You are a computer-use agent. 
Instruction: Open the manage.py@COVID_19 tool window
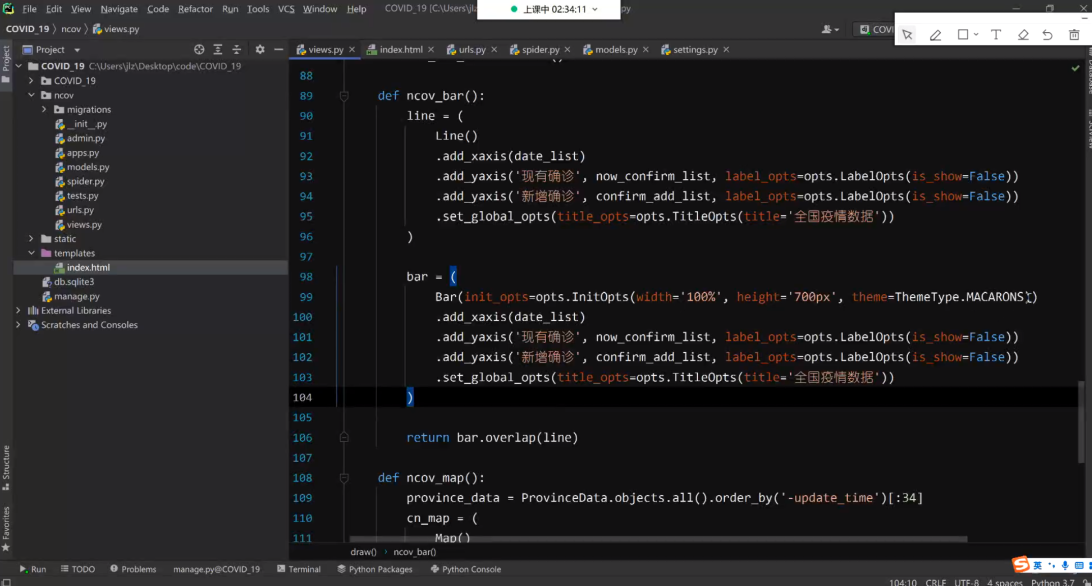[x=216, y=569]
